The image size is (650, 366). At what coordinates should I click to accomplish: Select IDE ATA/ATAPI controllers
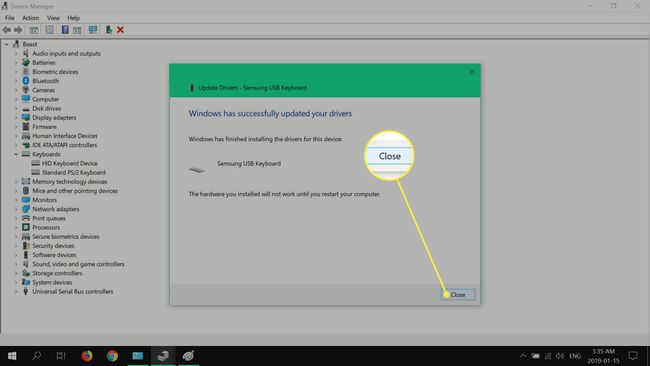[x=64, y=145]
